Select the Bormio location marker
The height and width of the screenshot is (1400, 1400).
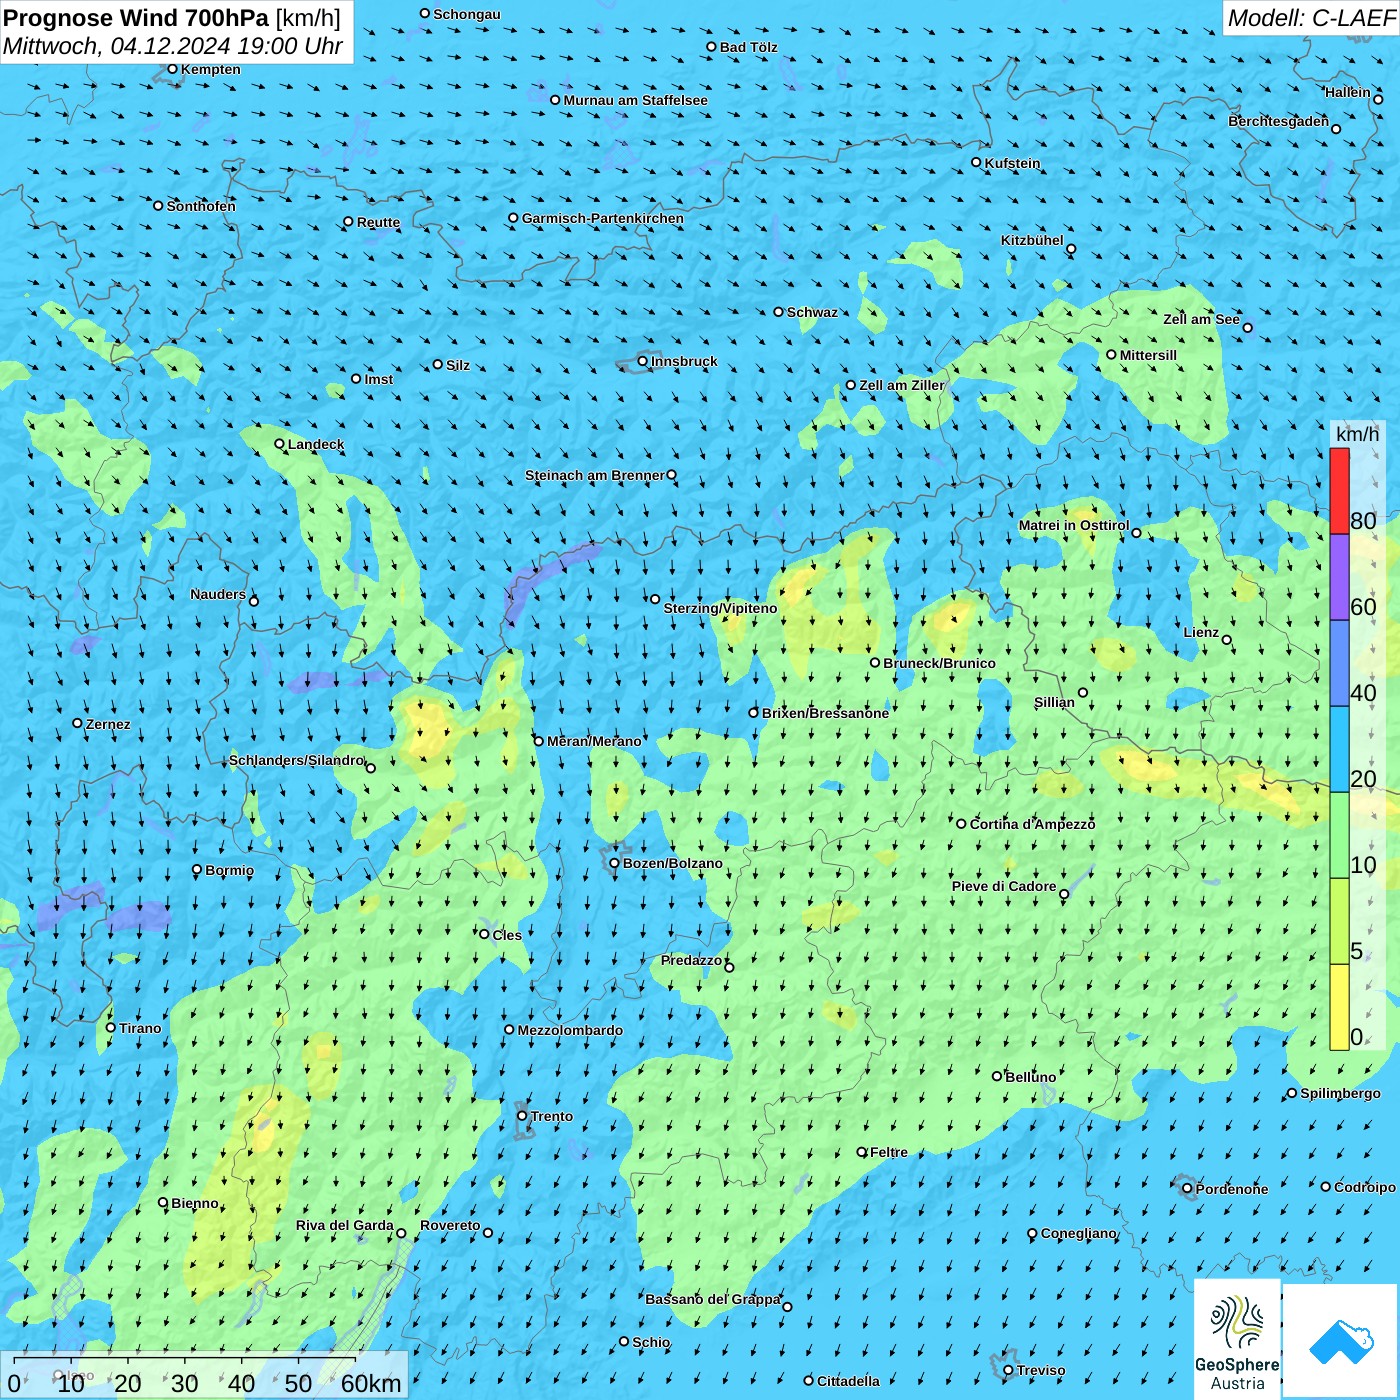pos(197,870)
